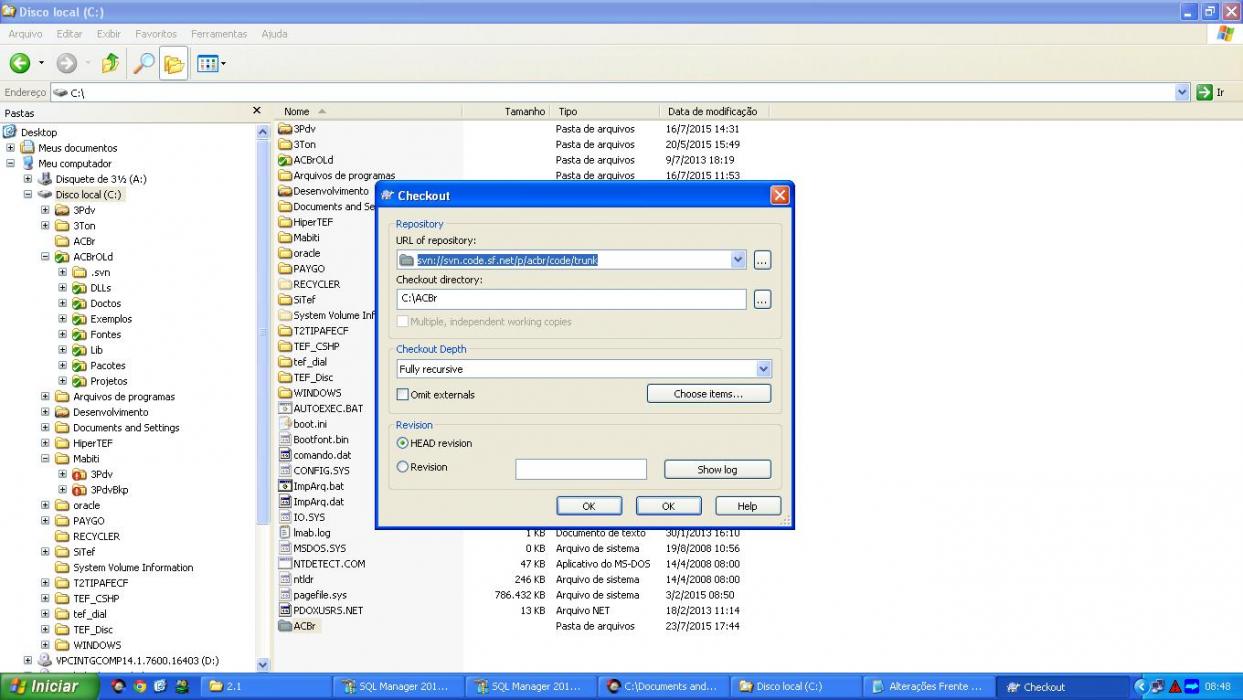Enable the Omit externals checkbox
Viewport: 1243px width, 700px height.
403,395
